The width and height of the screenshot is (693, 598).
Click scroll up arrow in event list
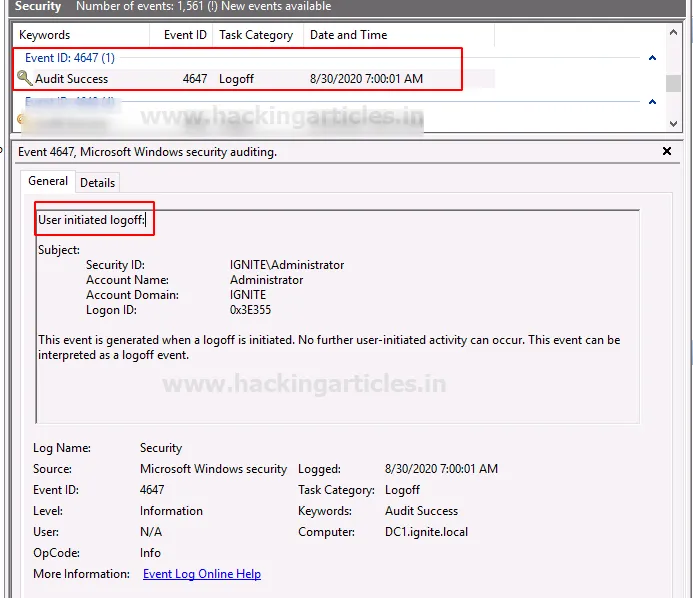coord(673,32)
